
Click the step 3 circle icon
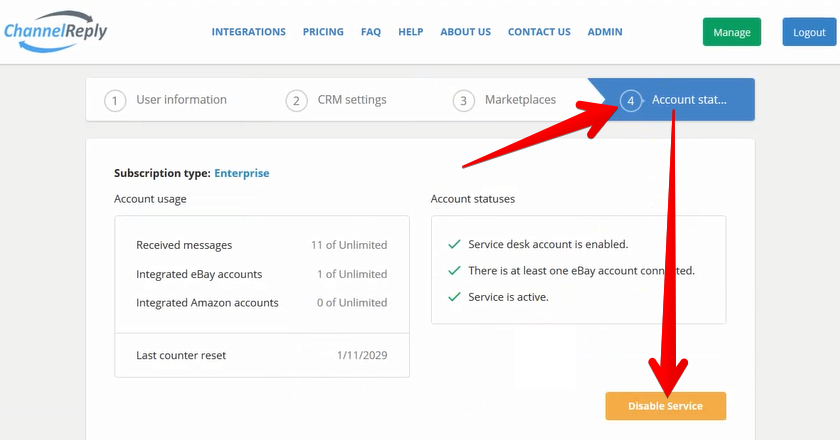click(463, 101)
